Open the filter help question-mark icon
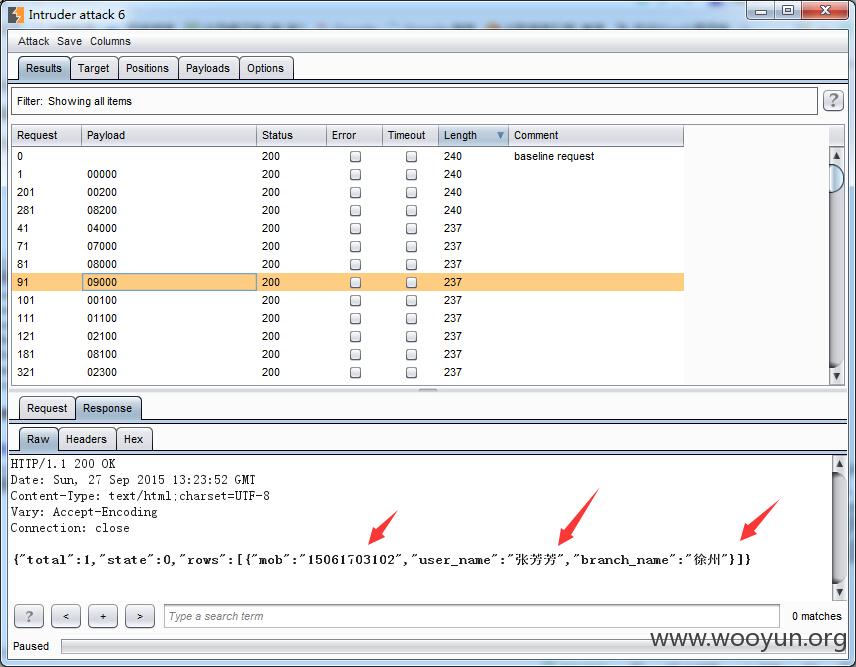856x667 pixels. point(833,100)
